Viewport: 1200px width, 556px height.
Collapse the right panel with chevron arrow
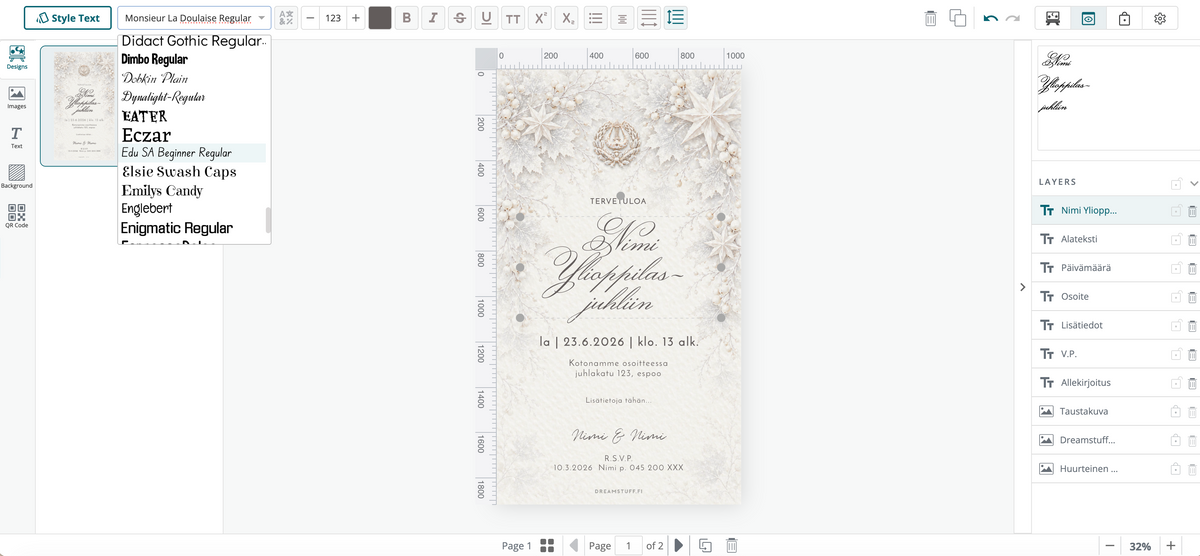pyautogui.click(x=1022, y=287)
